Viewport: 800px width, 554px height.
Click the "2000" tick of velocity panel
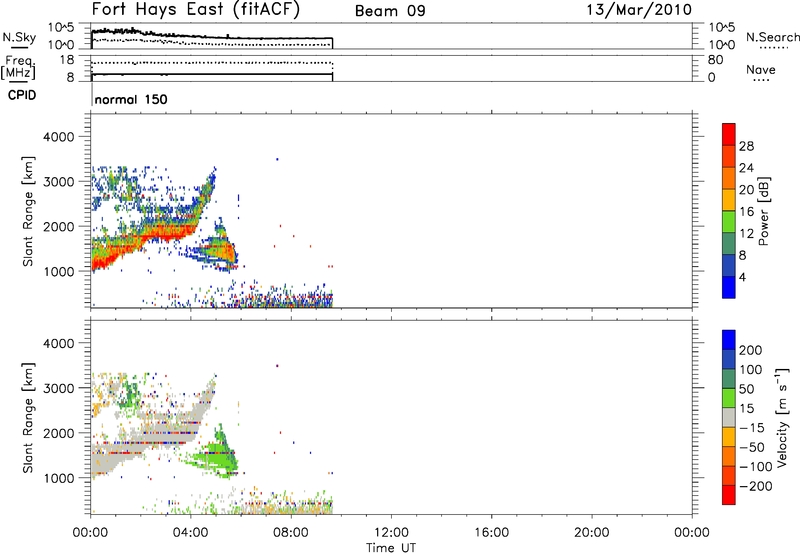tap(59, 433)
